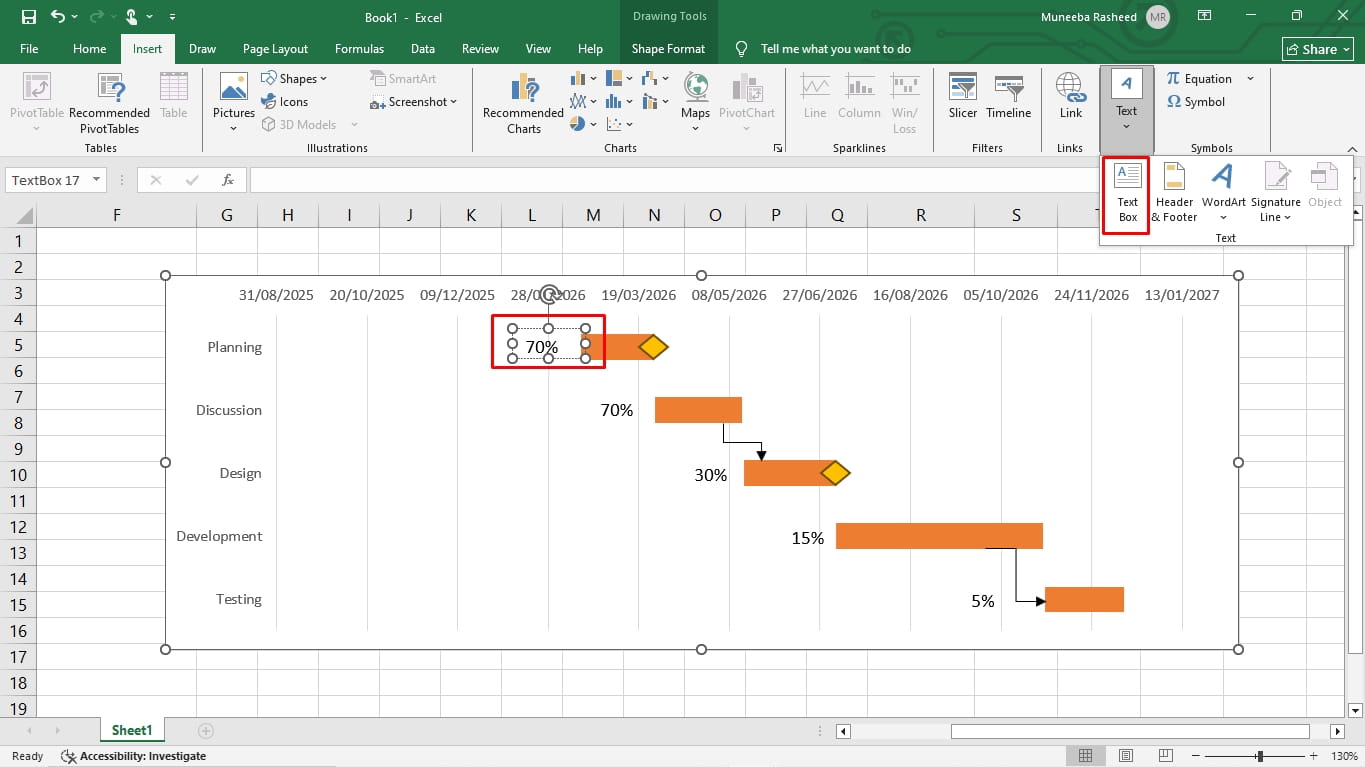Viewport: 1365px width, 767px height.
Task: Open the File tab
Action: click(x=29, y=48)
